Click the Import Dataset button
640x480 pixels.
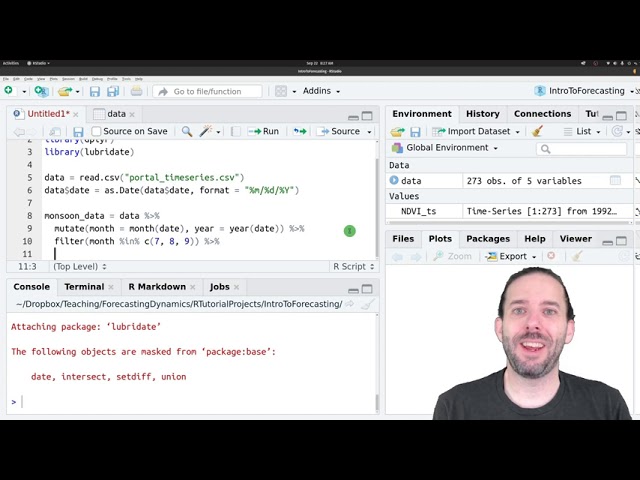pyautogui.click(x=476, y=131)
